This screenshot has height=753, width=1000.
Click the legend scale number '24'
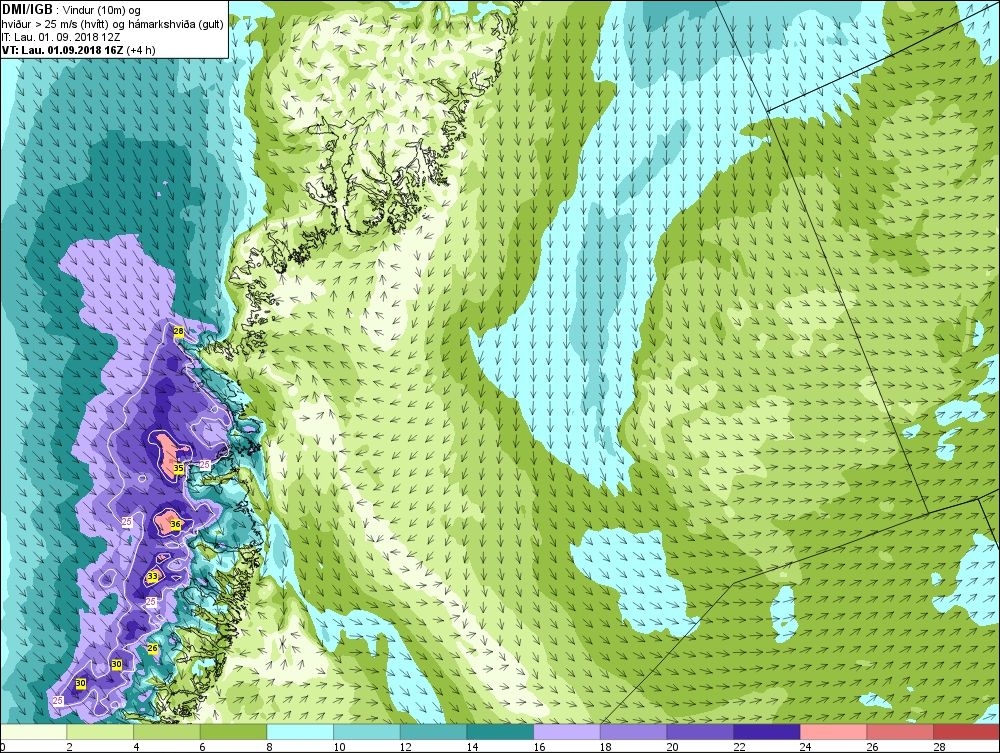click(806, 747)
